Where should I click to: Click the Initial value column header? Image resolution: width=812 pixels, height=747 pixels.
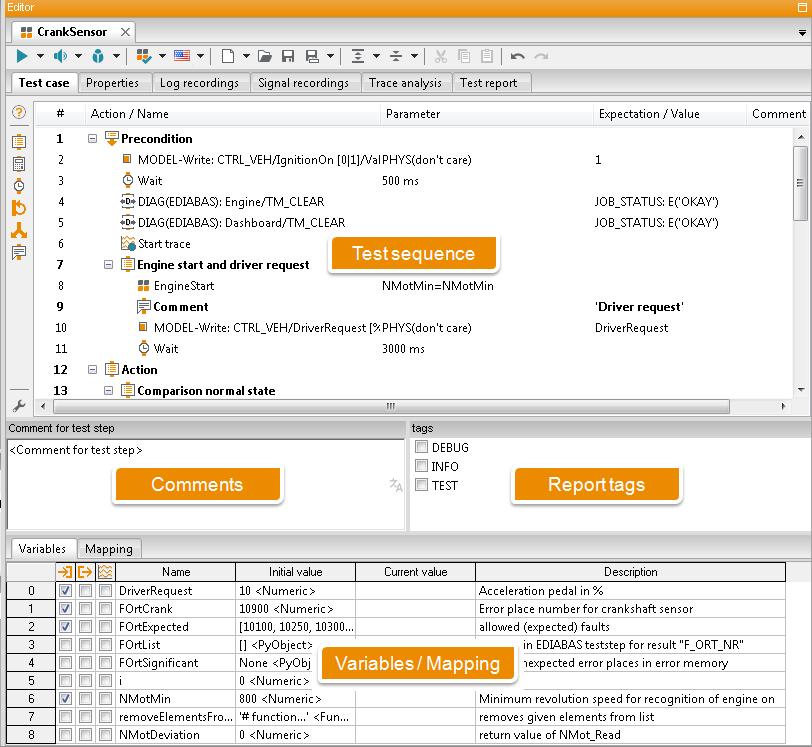(295, 572)
